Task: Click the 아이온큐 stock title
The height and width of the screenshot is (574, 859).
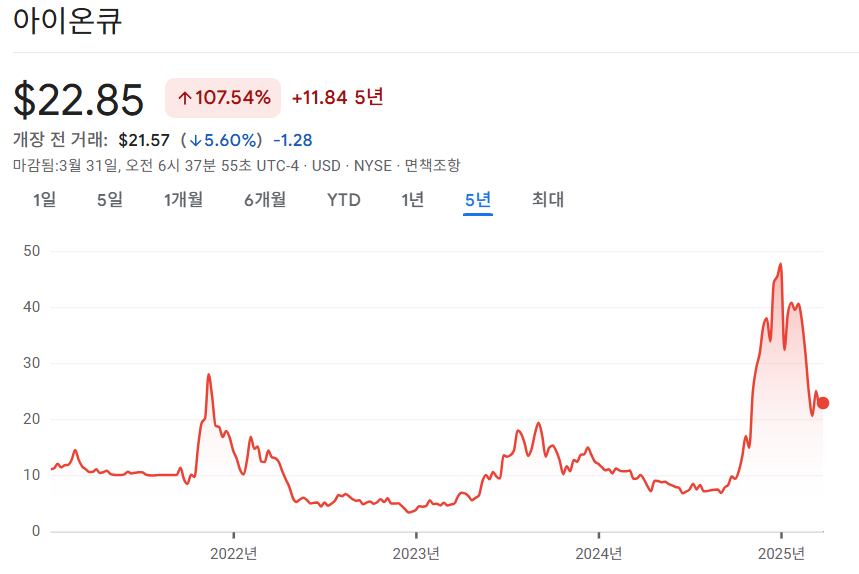Action: [x=67, y=21]
